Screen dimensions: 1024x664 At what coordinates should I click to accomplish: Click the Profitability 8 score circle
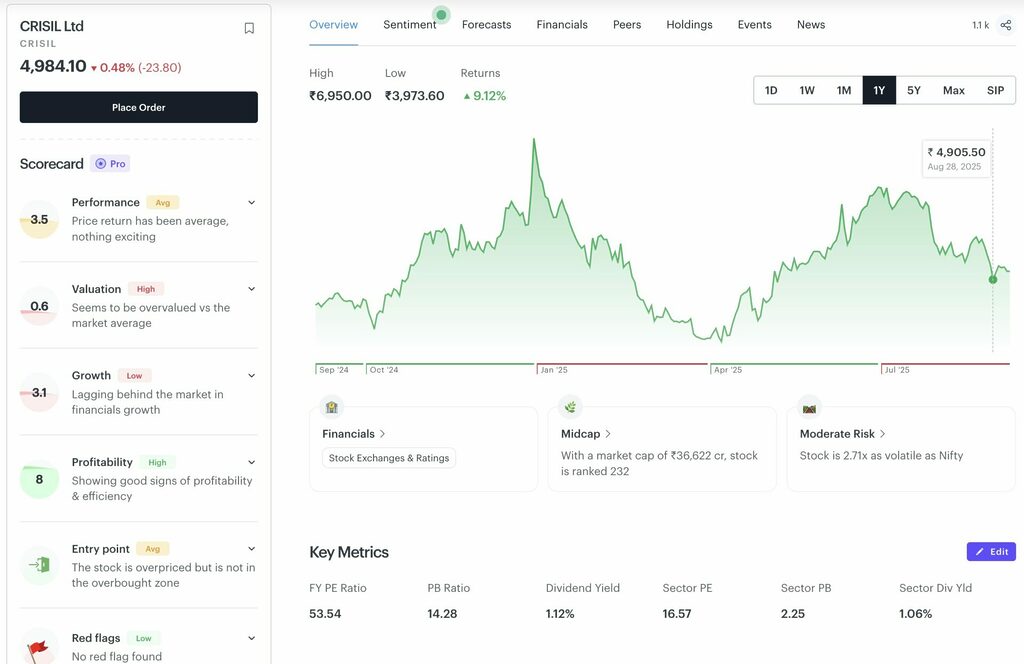(x=39, y=479)
